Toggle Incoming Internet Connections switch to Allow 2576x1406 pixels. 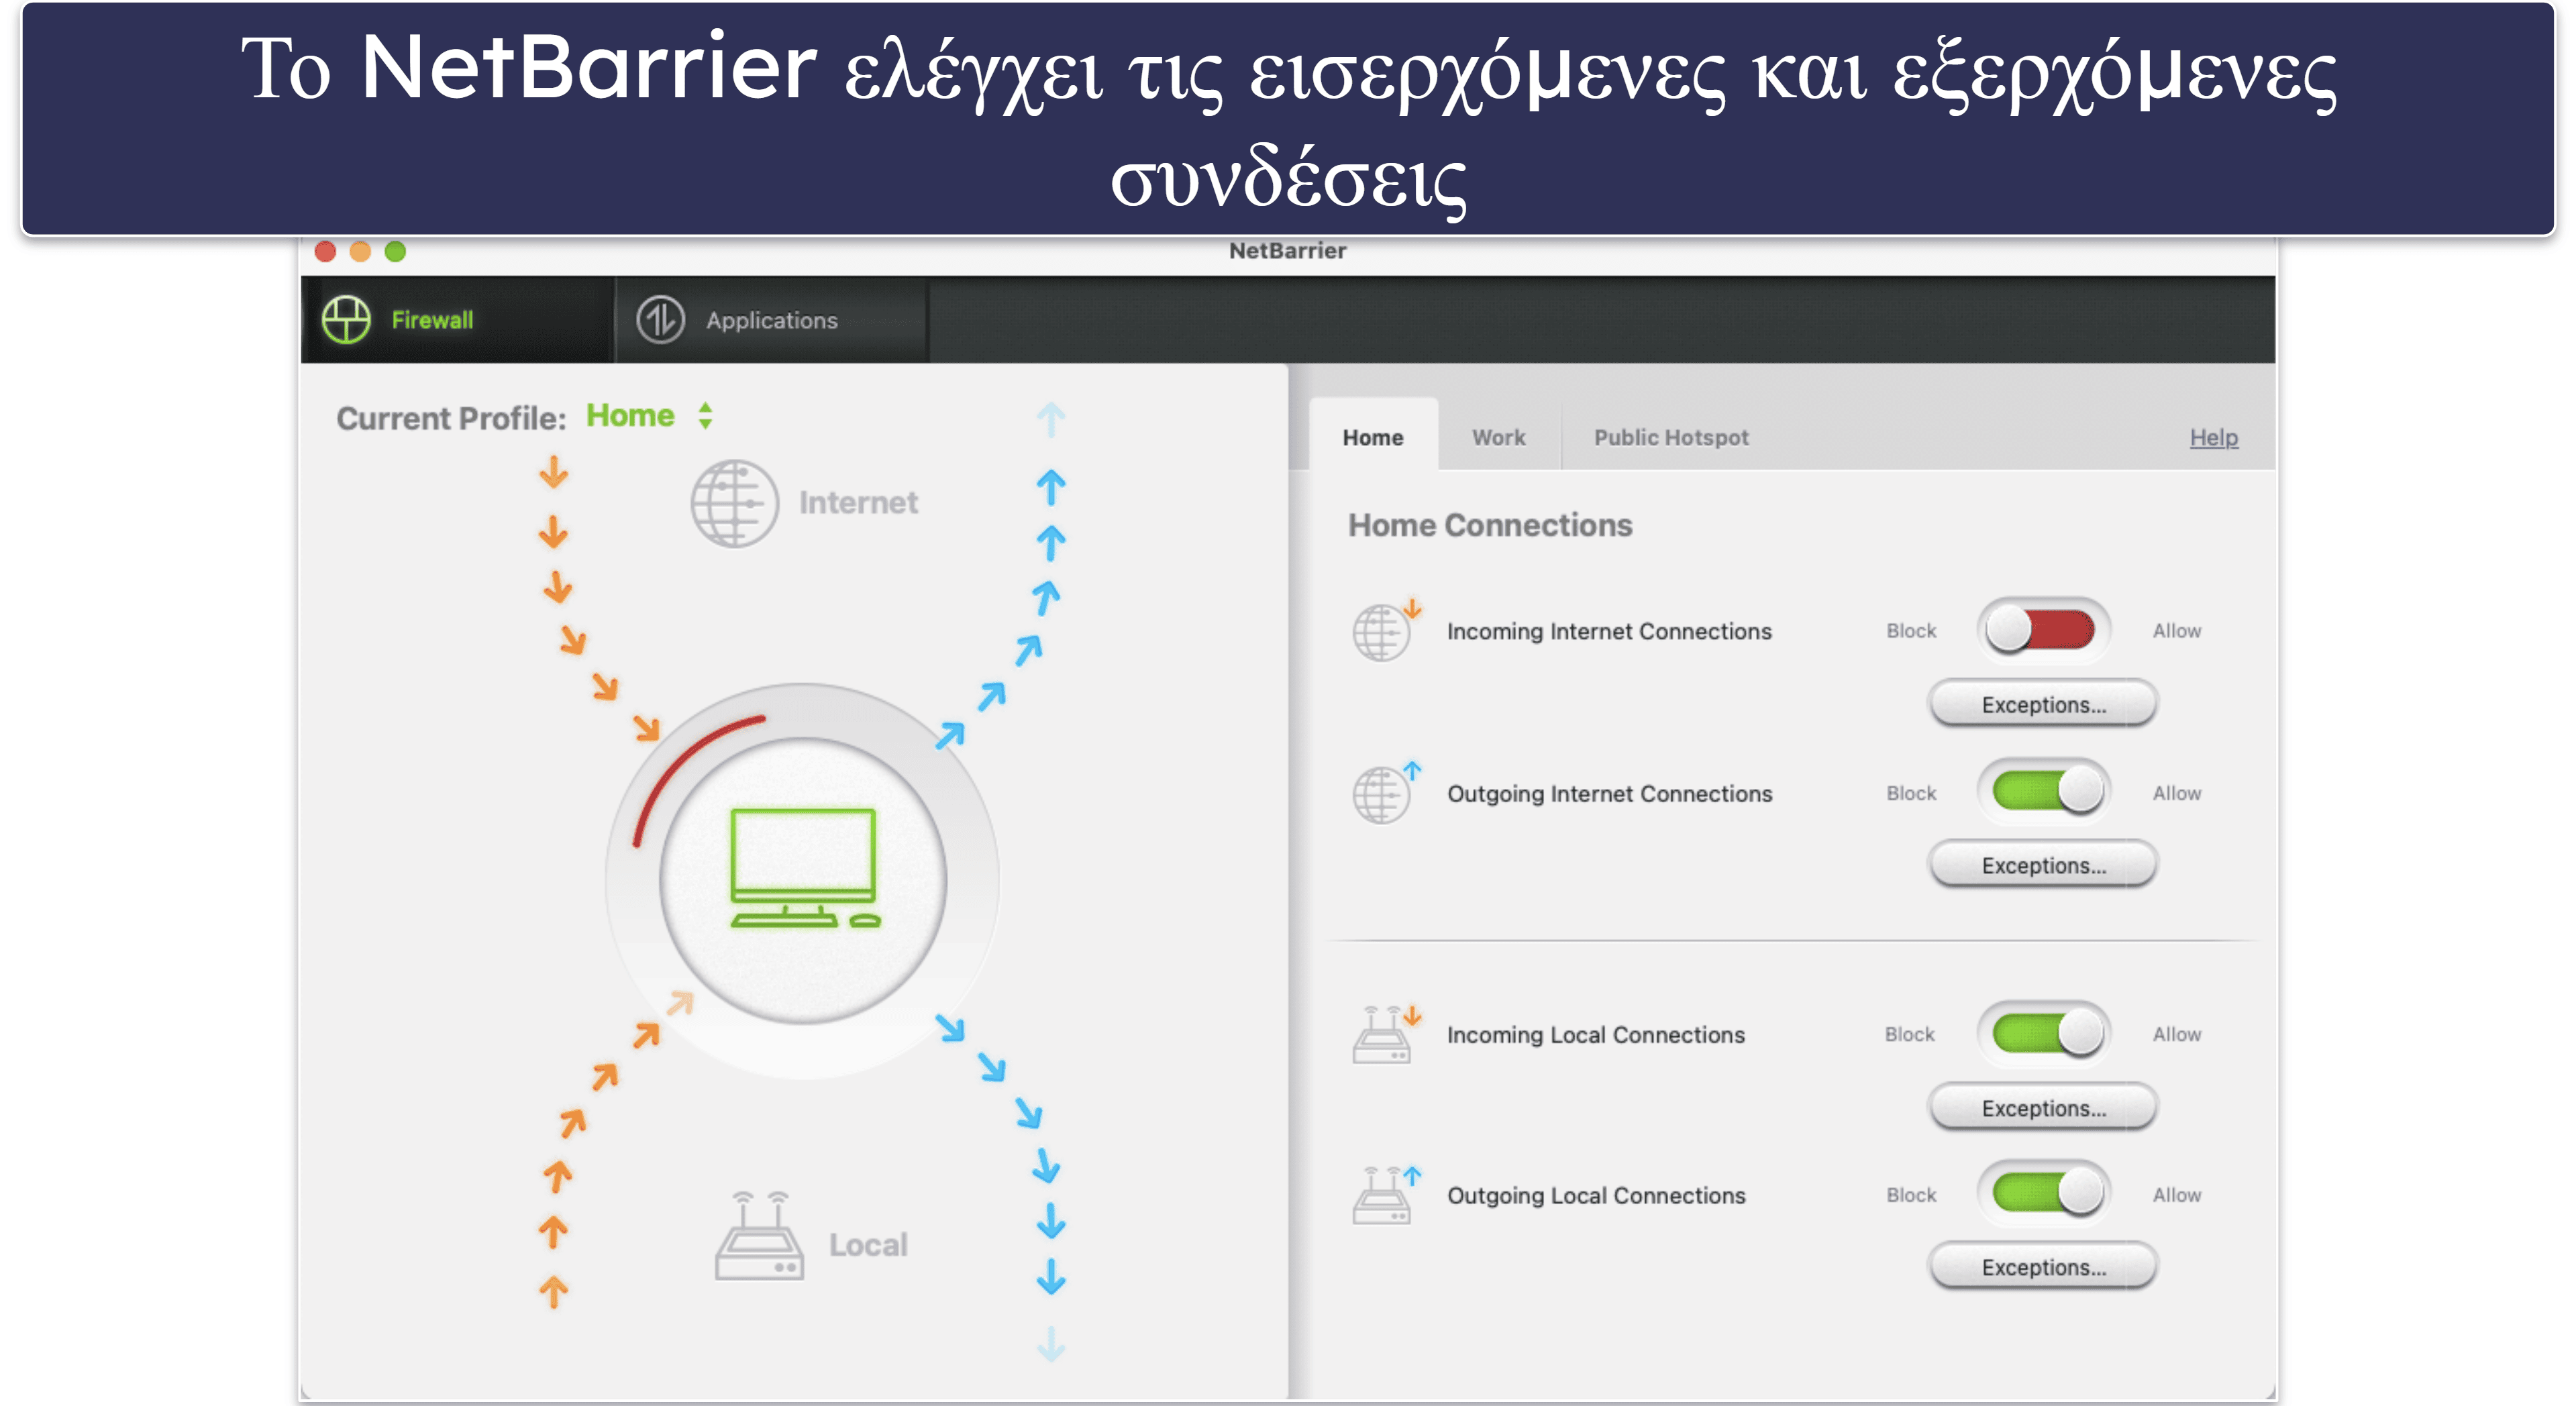[x=2043, y=630]
